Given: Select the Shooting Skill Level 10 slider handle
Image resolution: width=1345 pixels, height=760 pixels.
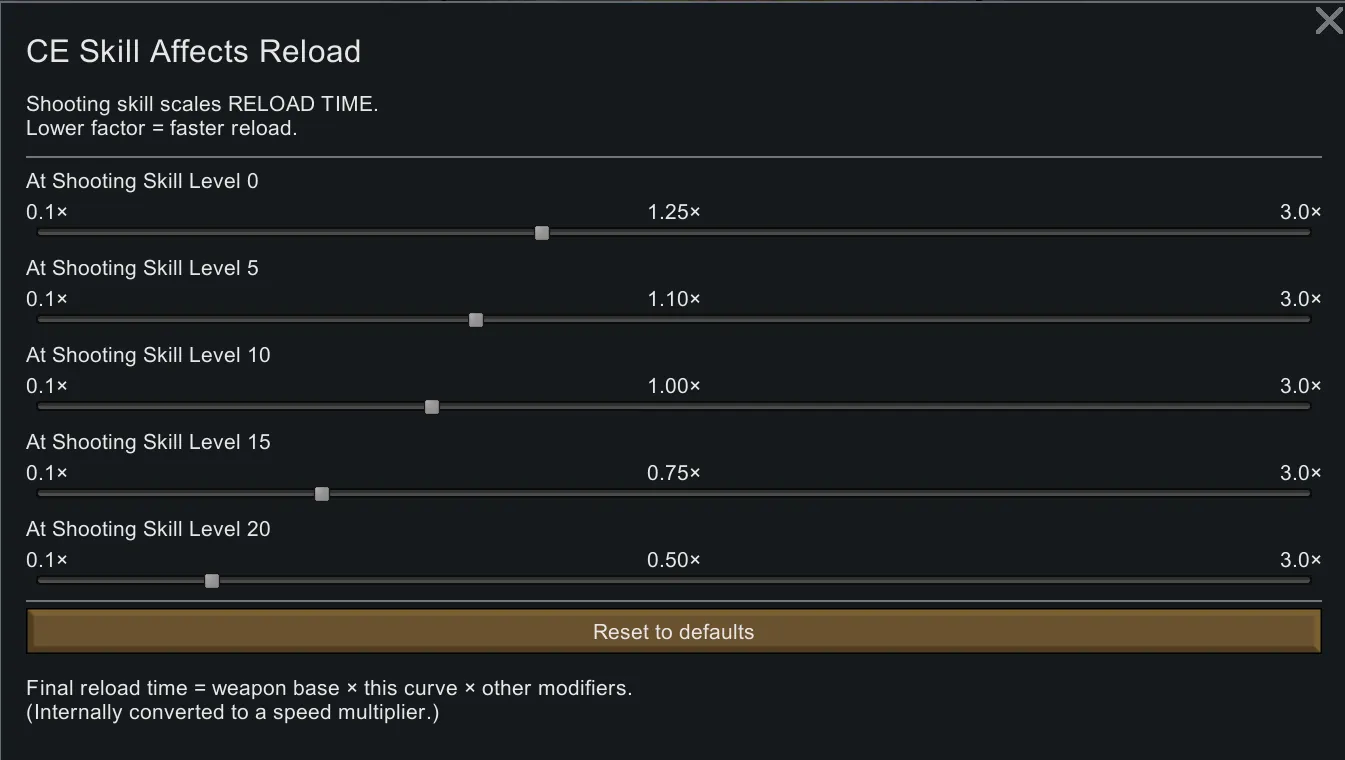Looking at the screenshot, I should [432, 407].
